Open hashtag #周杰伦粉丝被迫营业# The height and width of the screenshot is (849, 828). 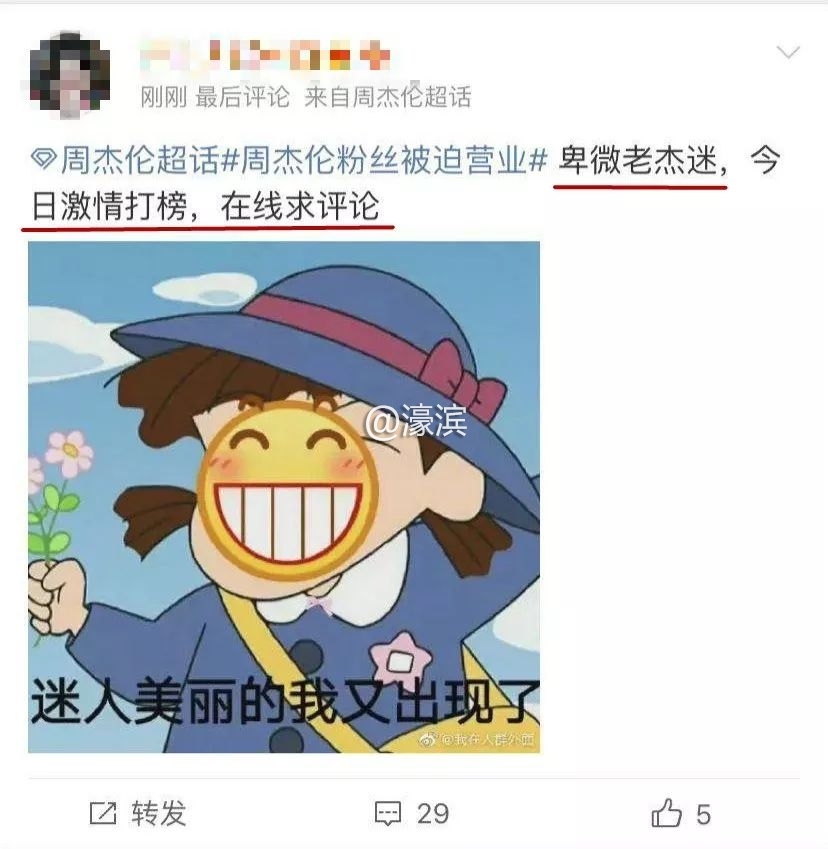click(385, 160)
